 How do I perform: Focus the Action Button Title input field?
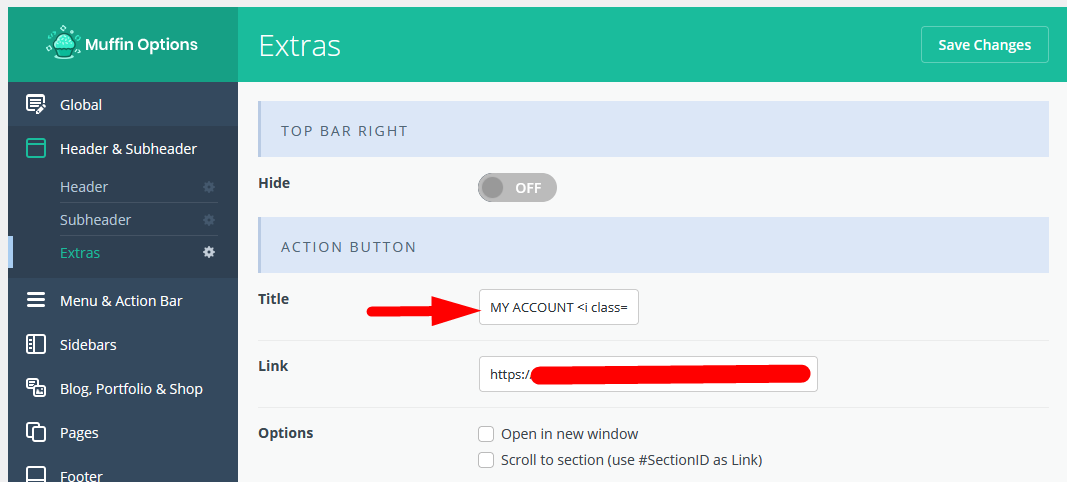coord(559,307)
